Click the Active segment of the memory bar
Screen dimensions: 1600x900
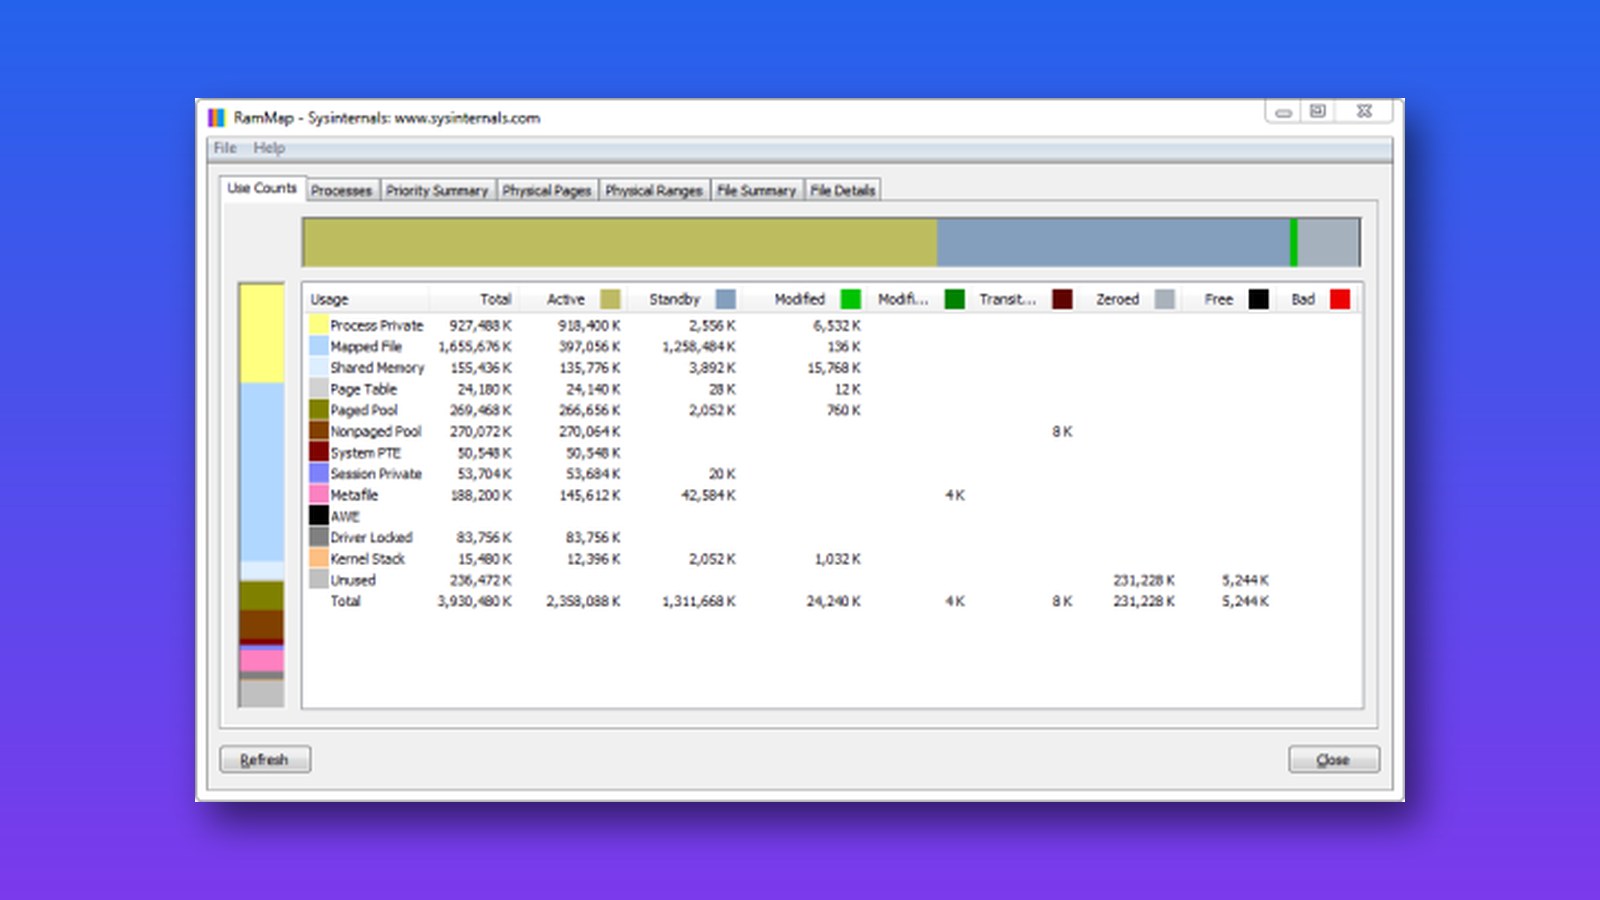(620, 243)
